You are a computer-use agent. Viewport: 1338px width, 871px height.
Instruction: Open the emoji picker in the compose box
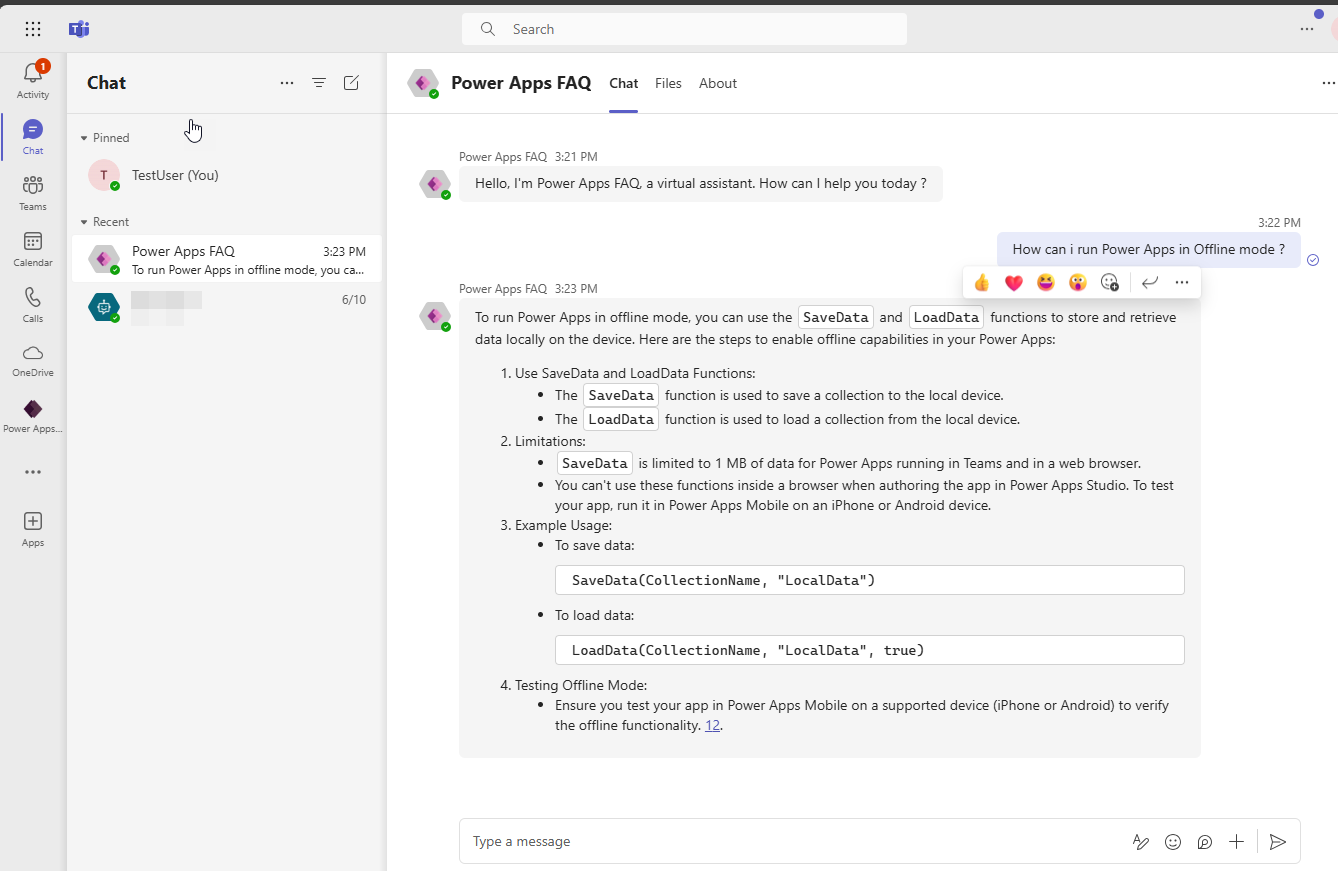point(1173,841)
